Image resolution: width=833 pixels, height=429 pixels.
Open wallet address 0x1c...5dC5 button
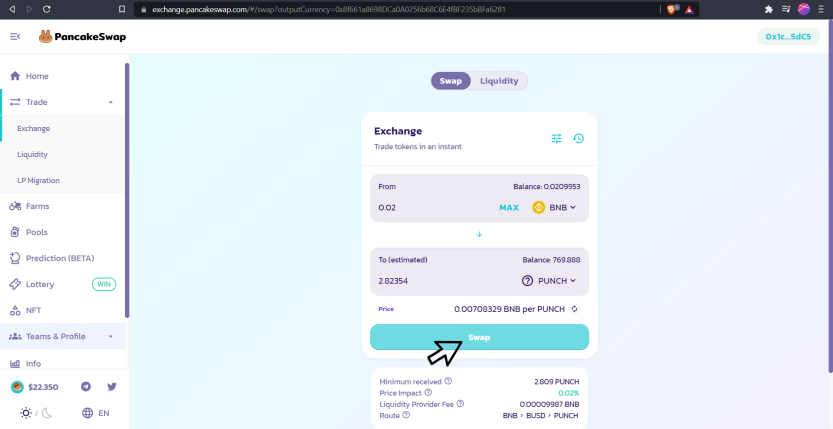[x=788, y=37]
